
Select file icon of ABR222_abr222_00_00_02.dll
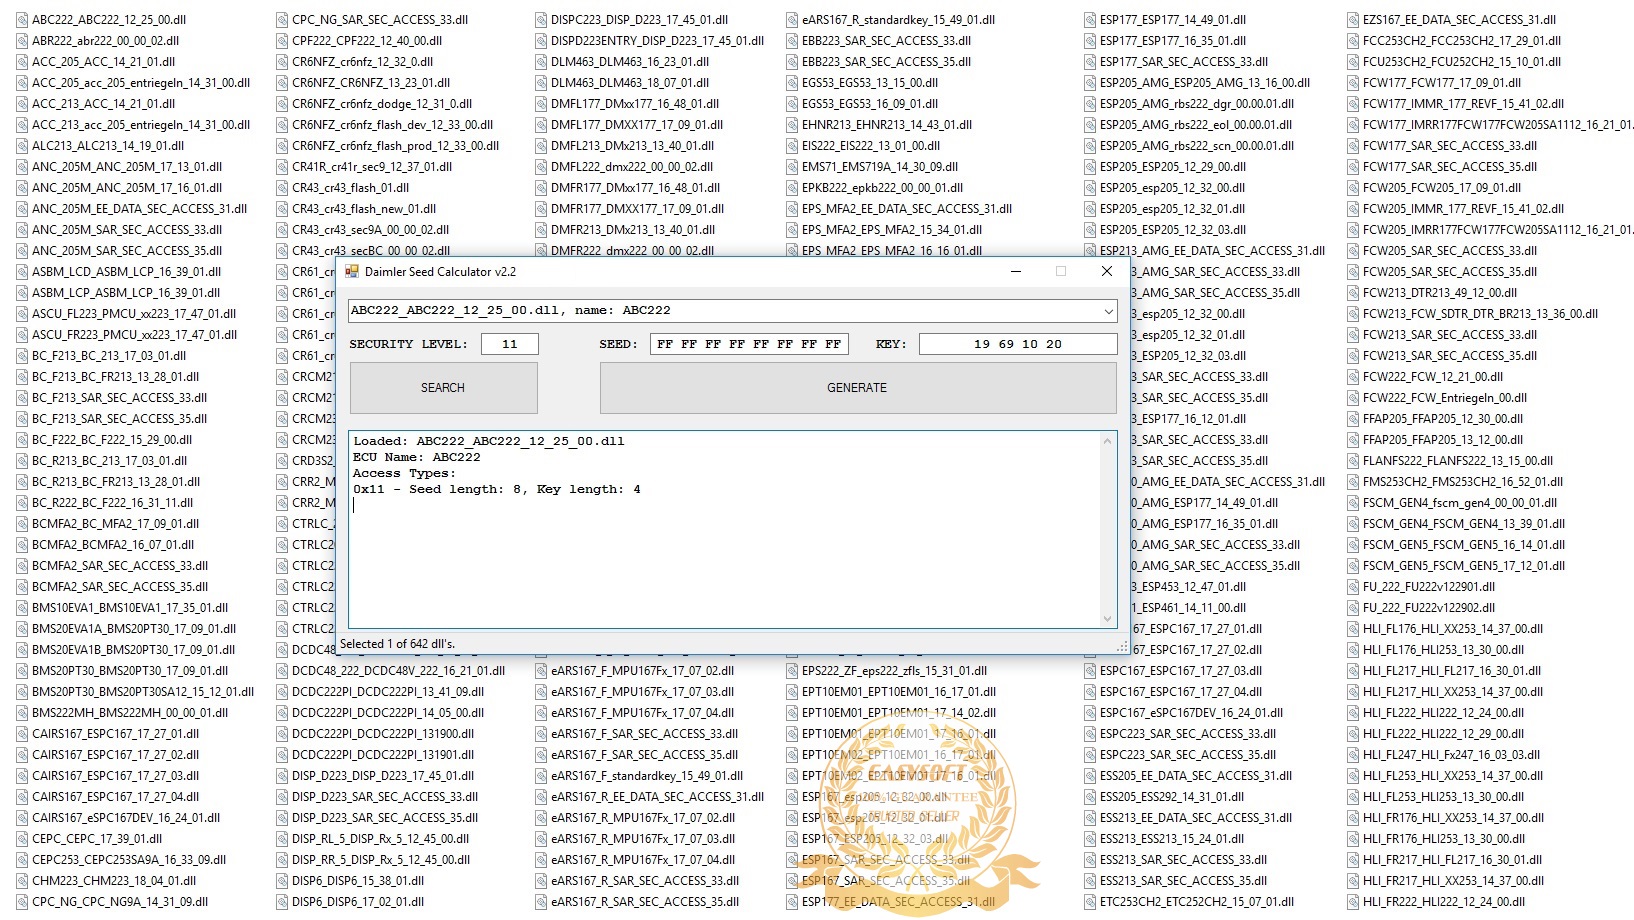(22, 40)
